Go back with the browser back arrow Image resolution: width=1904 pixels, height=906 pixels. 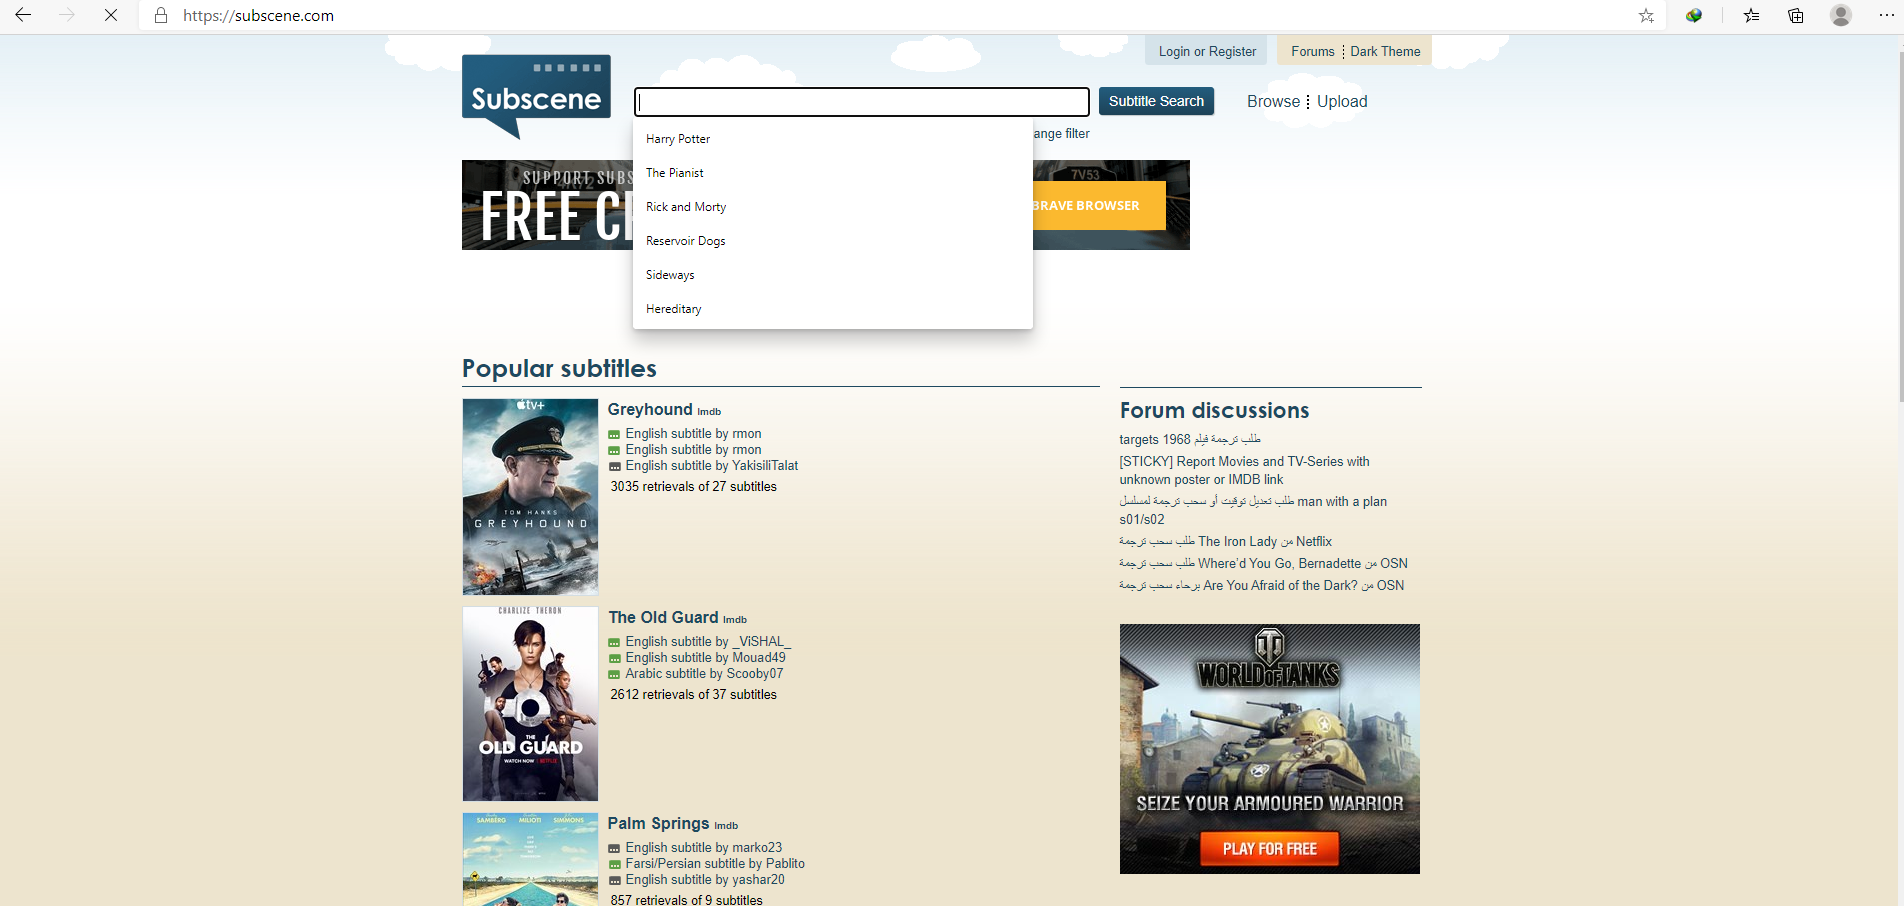pos(23,15)
